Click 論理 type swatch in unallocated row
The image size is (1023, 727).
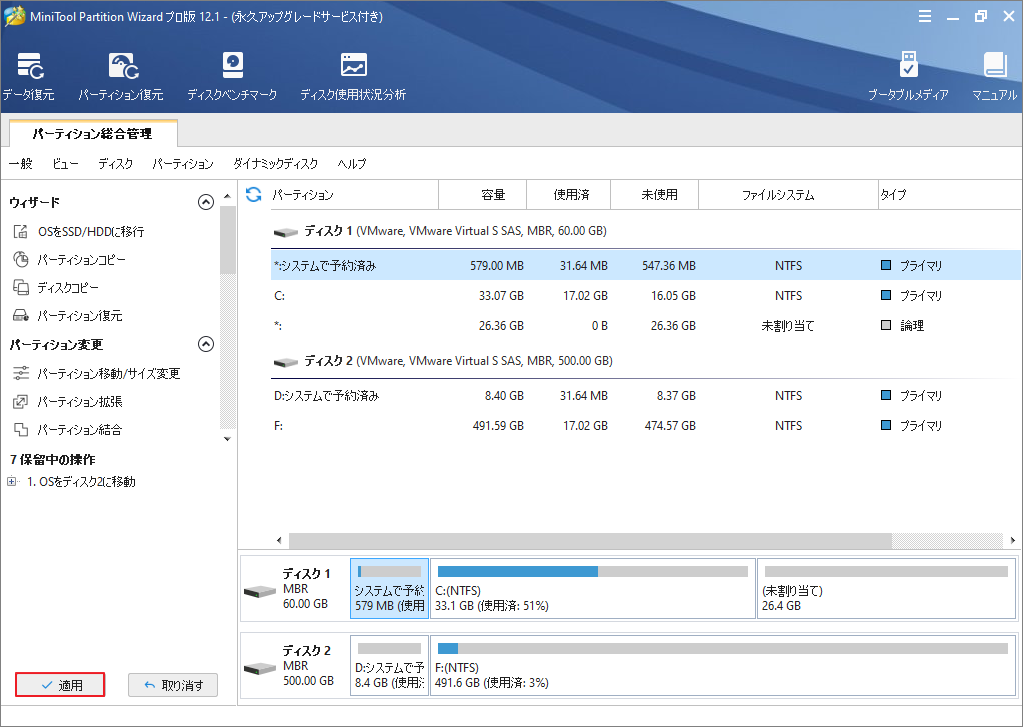[885, 326]
